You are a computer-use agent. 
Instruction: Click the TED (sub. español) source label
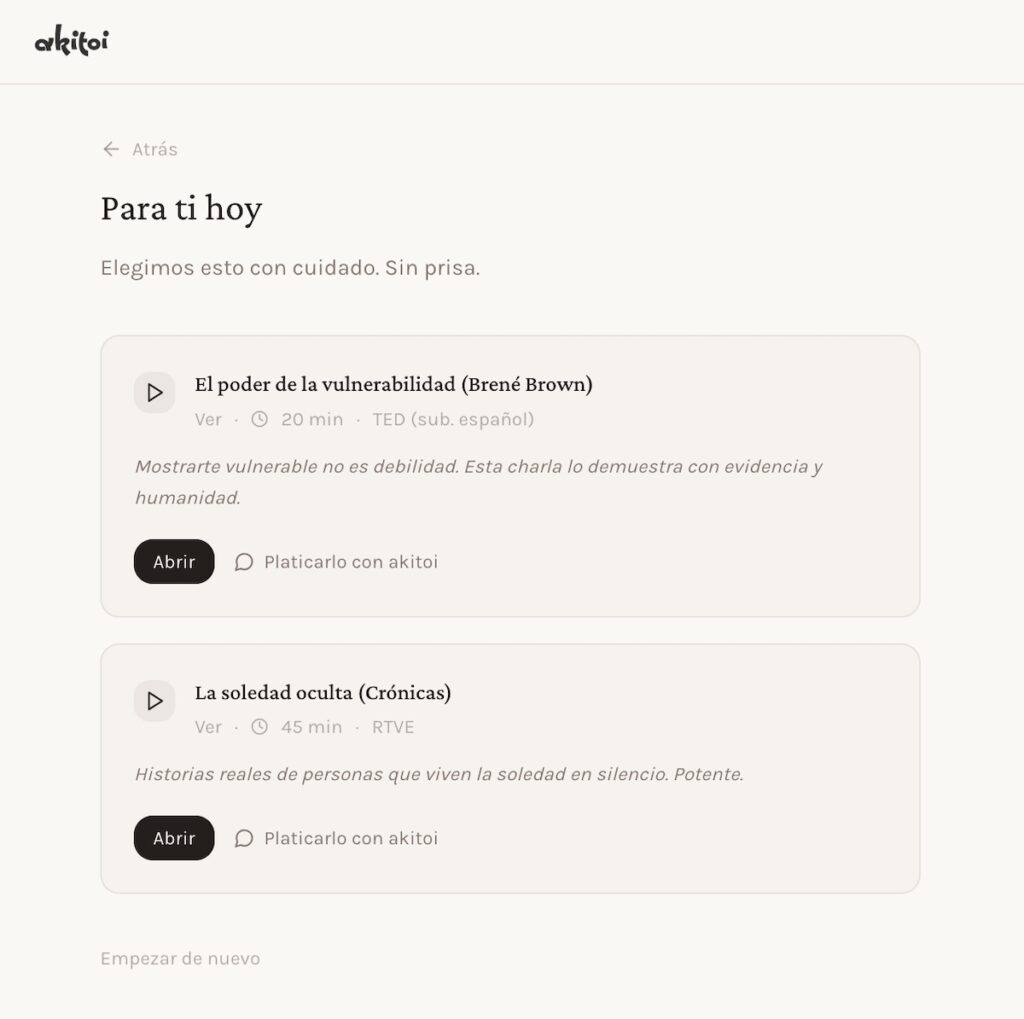pos(454,419)
